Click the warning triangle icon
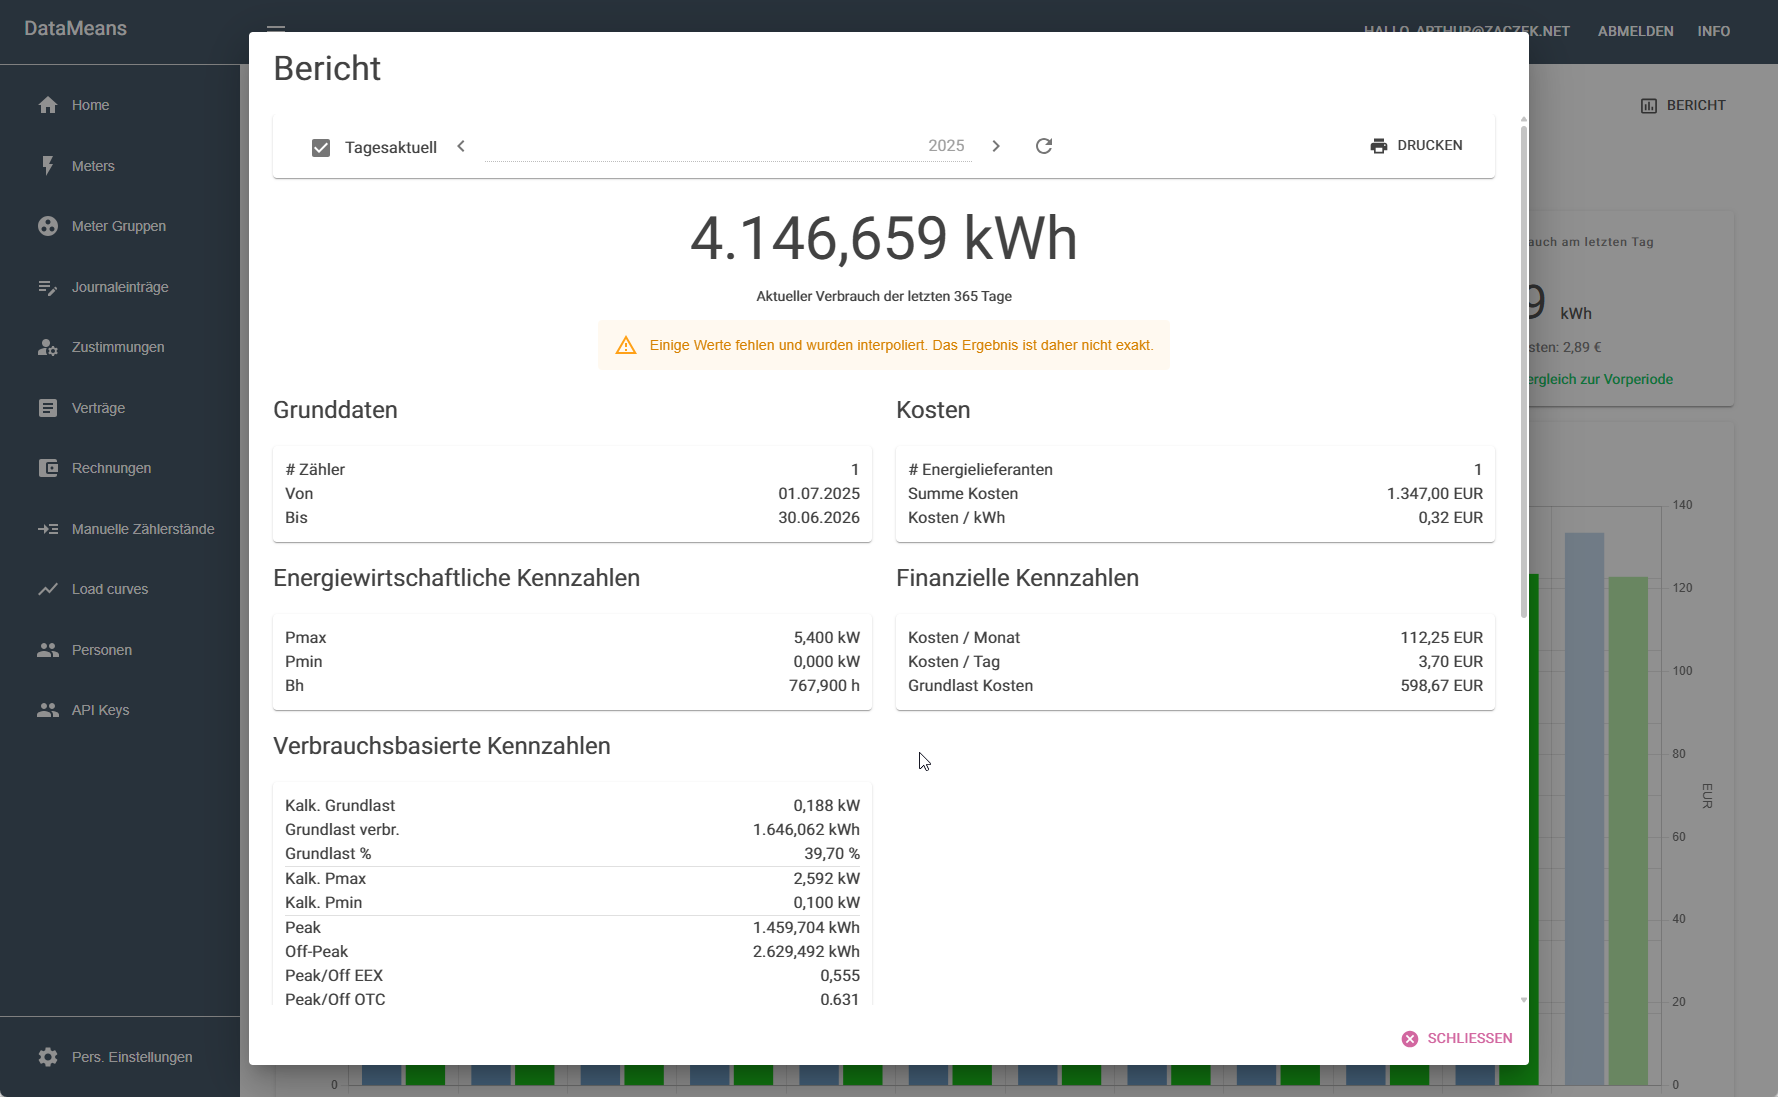1778x1097 pixels. 626,345
